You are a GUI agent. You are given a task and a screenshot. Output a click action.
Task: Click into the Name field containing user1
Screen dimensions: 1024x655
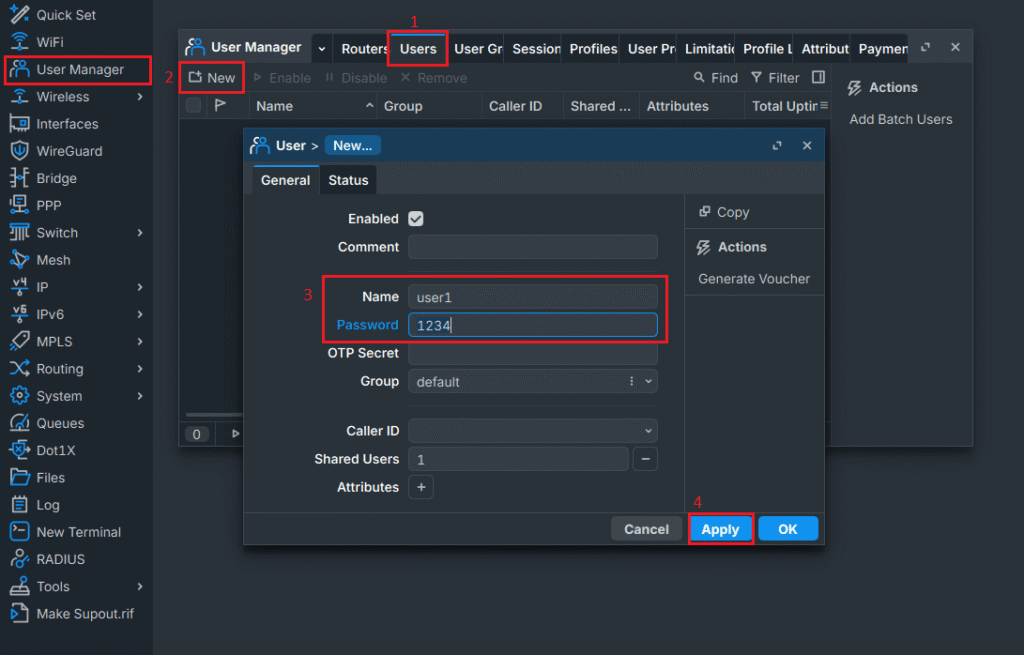532,297
